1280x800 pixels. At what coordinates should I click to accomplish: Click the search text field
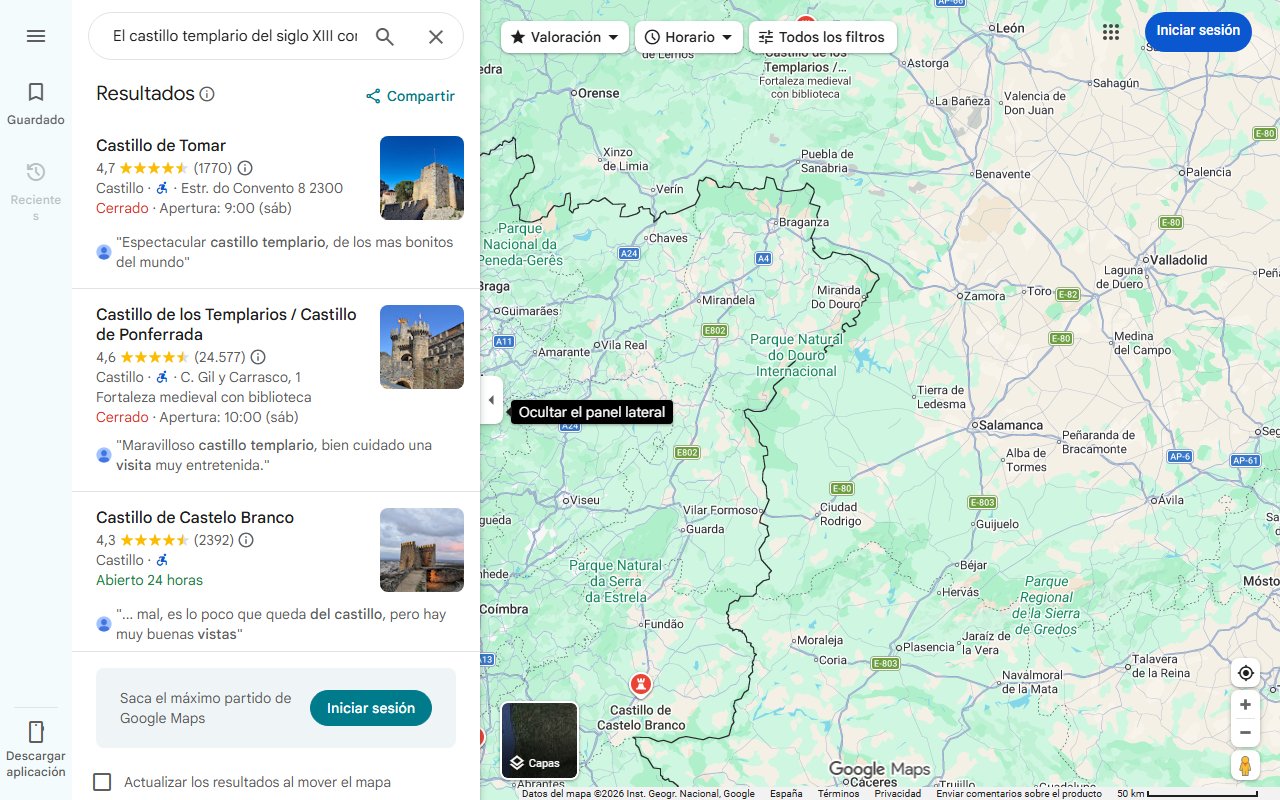click(x=234, y=37)
